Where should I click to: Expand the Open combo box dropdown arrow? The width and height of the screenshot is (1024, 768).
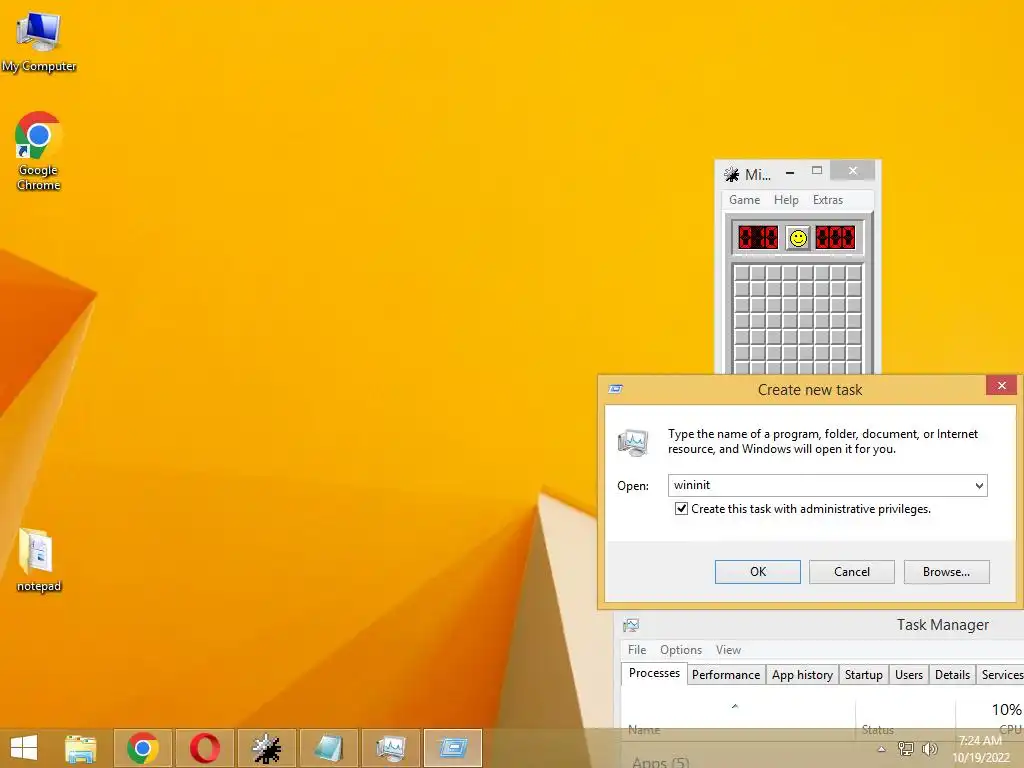click(x=979, y=485)
